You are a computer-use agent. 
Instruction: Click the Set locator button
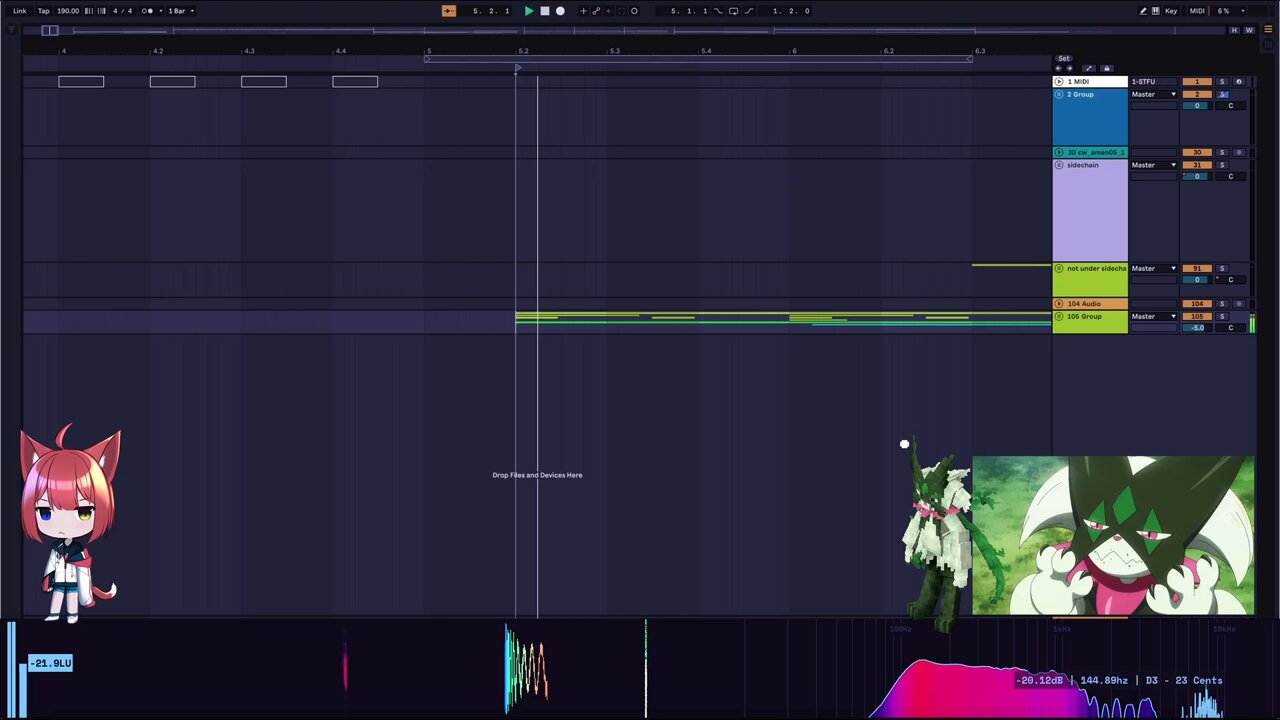(1064, 58)
